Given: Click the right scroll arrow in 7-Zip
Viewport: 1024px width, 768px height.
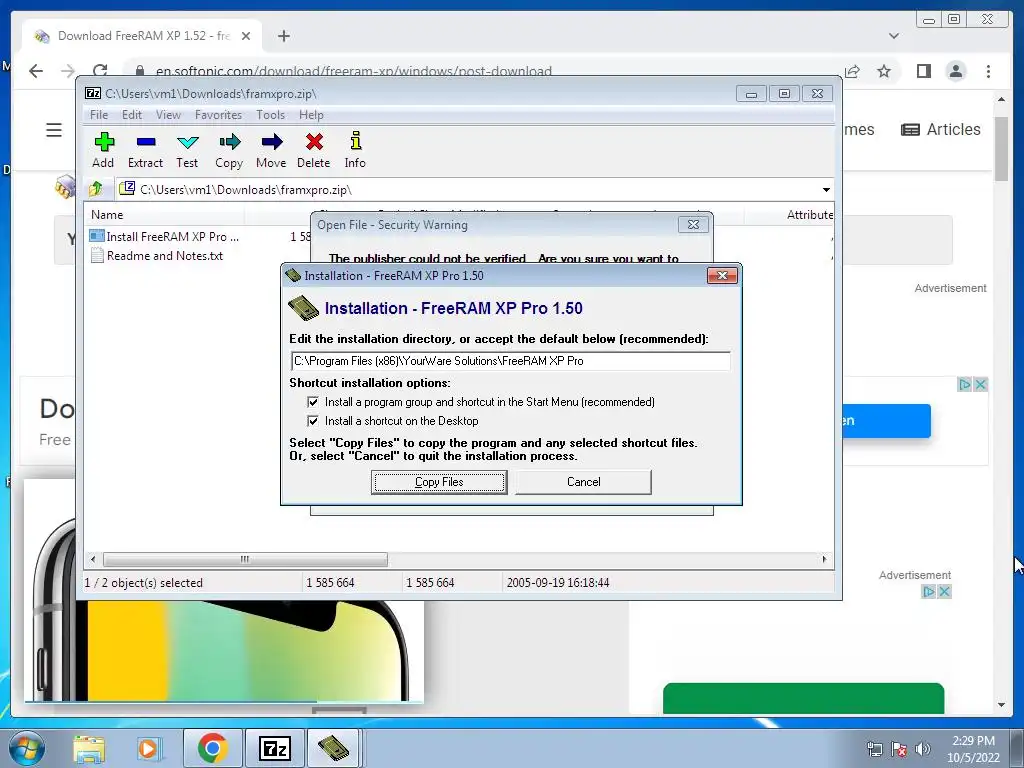Looking at the screenshot, I should click(x=824, y=559).
